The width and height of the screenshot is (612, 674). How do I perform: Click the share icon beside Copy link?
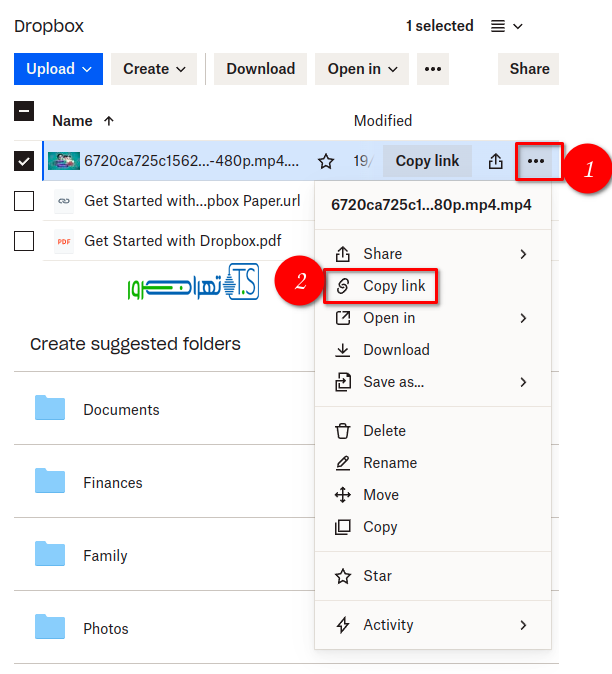pos(495,161)
